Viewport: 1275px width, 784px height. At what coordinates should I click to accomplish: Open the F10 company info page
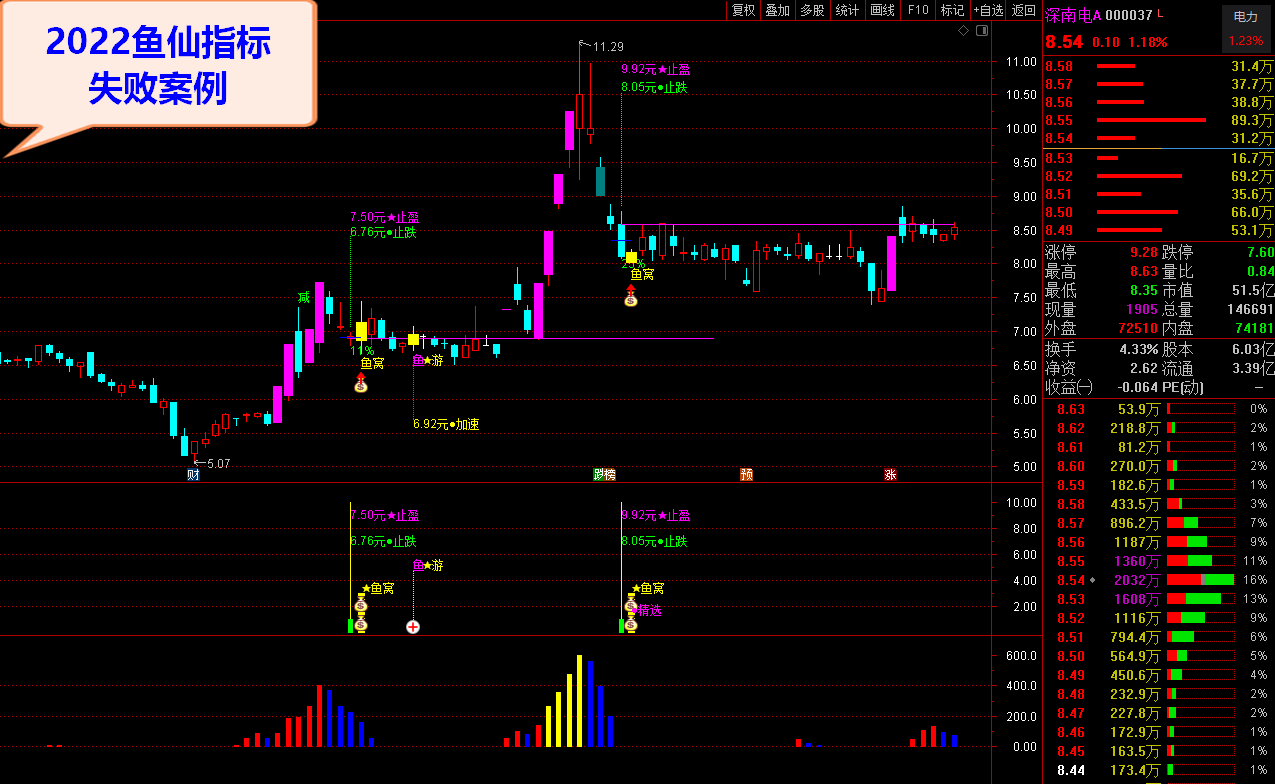pyautogui.click(x=917, y=10)
